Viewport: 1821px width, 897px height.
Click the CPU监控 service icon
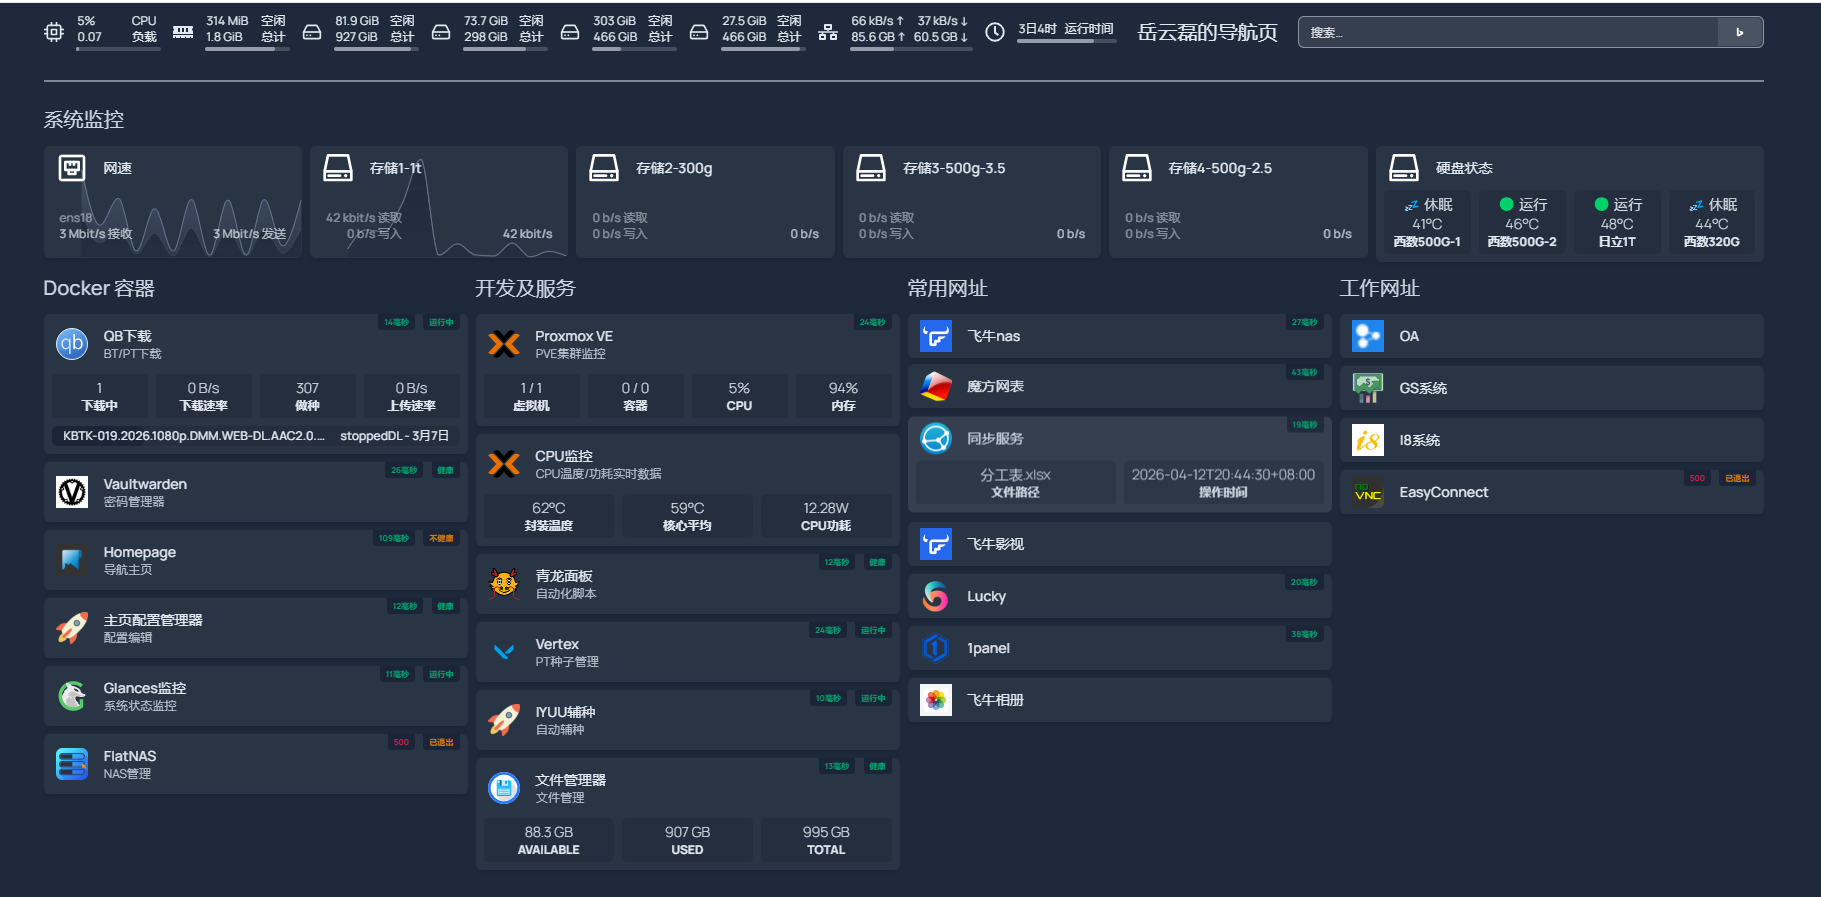point(504,464)
